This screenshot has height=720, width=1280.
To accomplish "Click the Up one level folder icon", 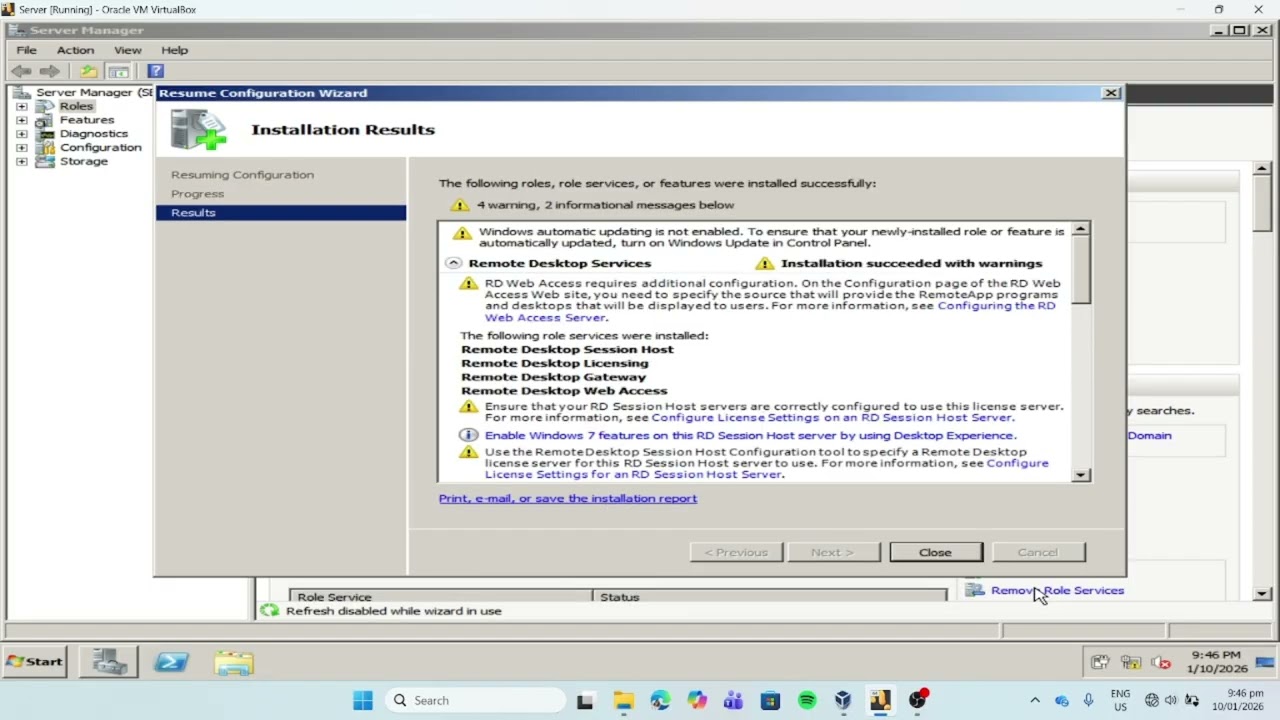I will (x=89, y=71).
